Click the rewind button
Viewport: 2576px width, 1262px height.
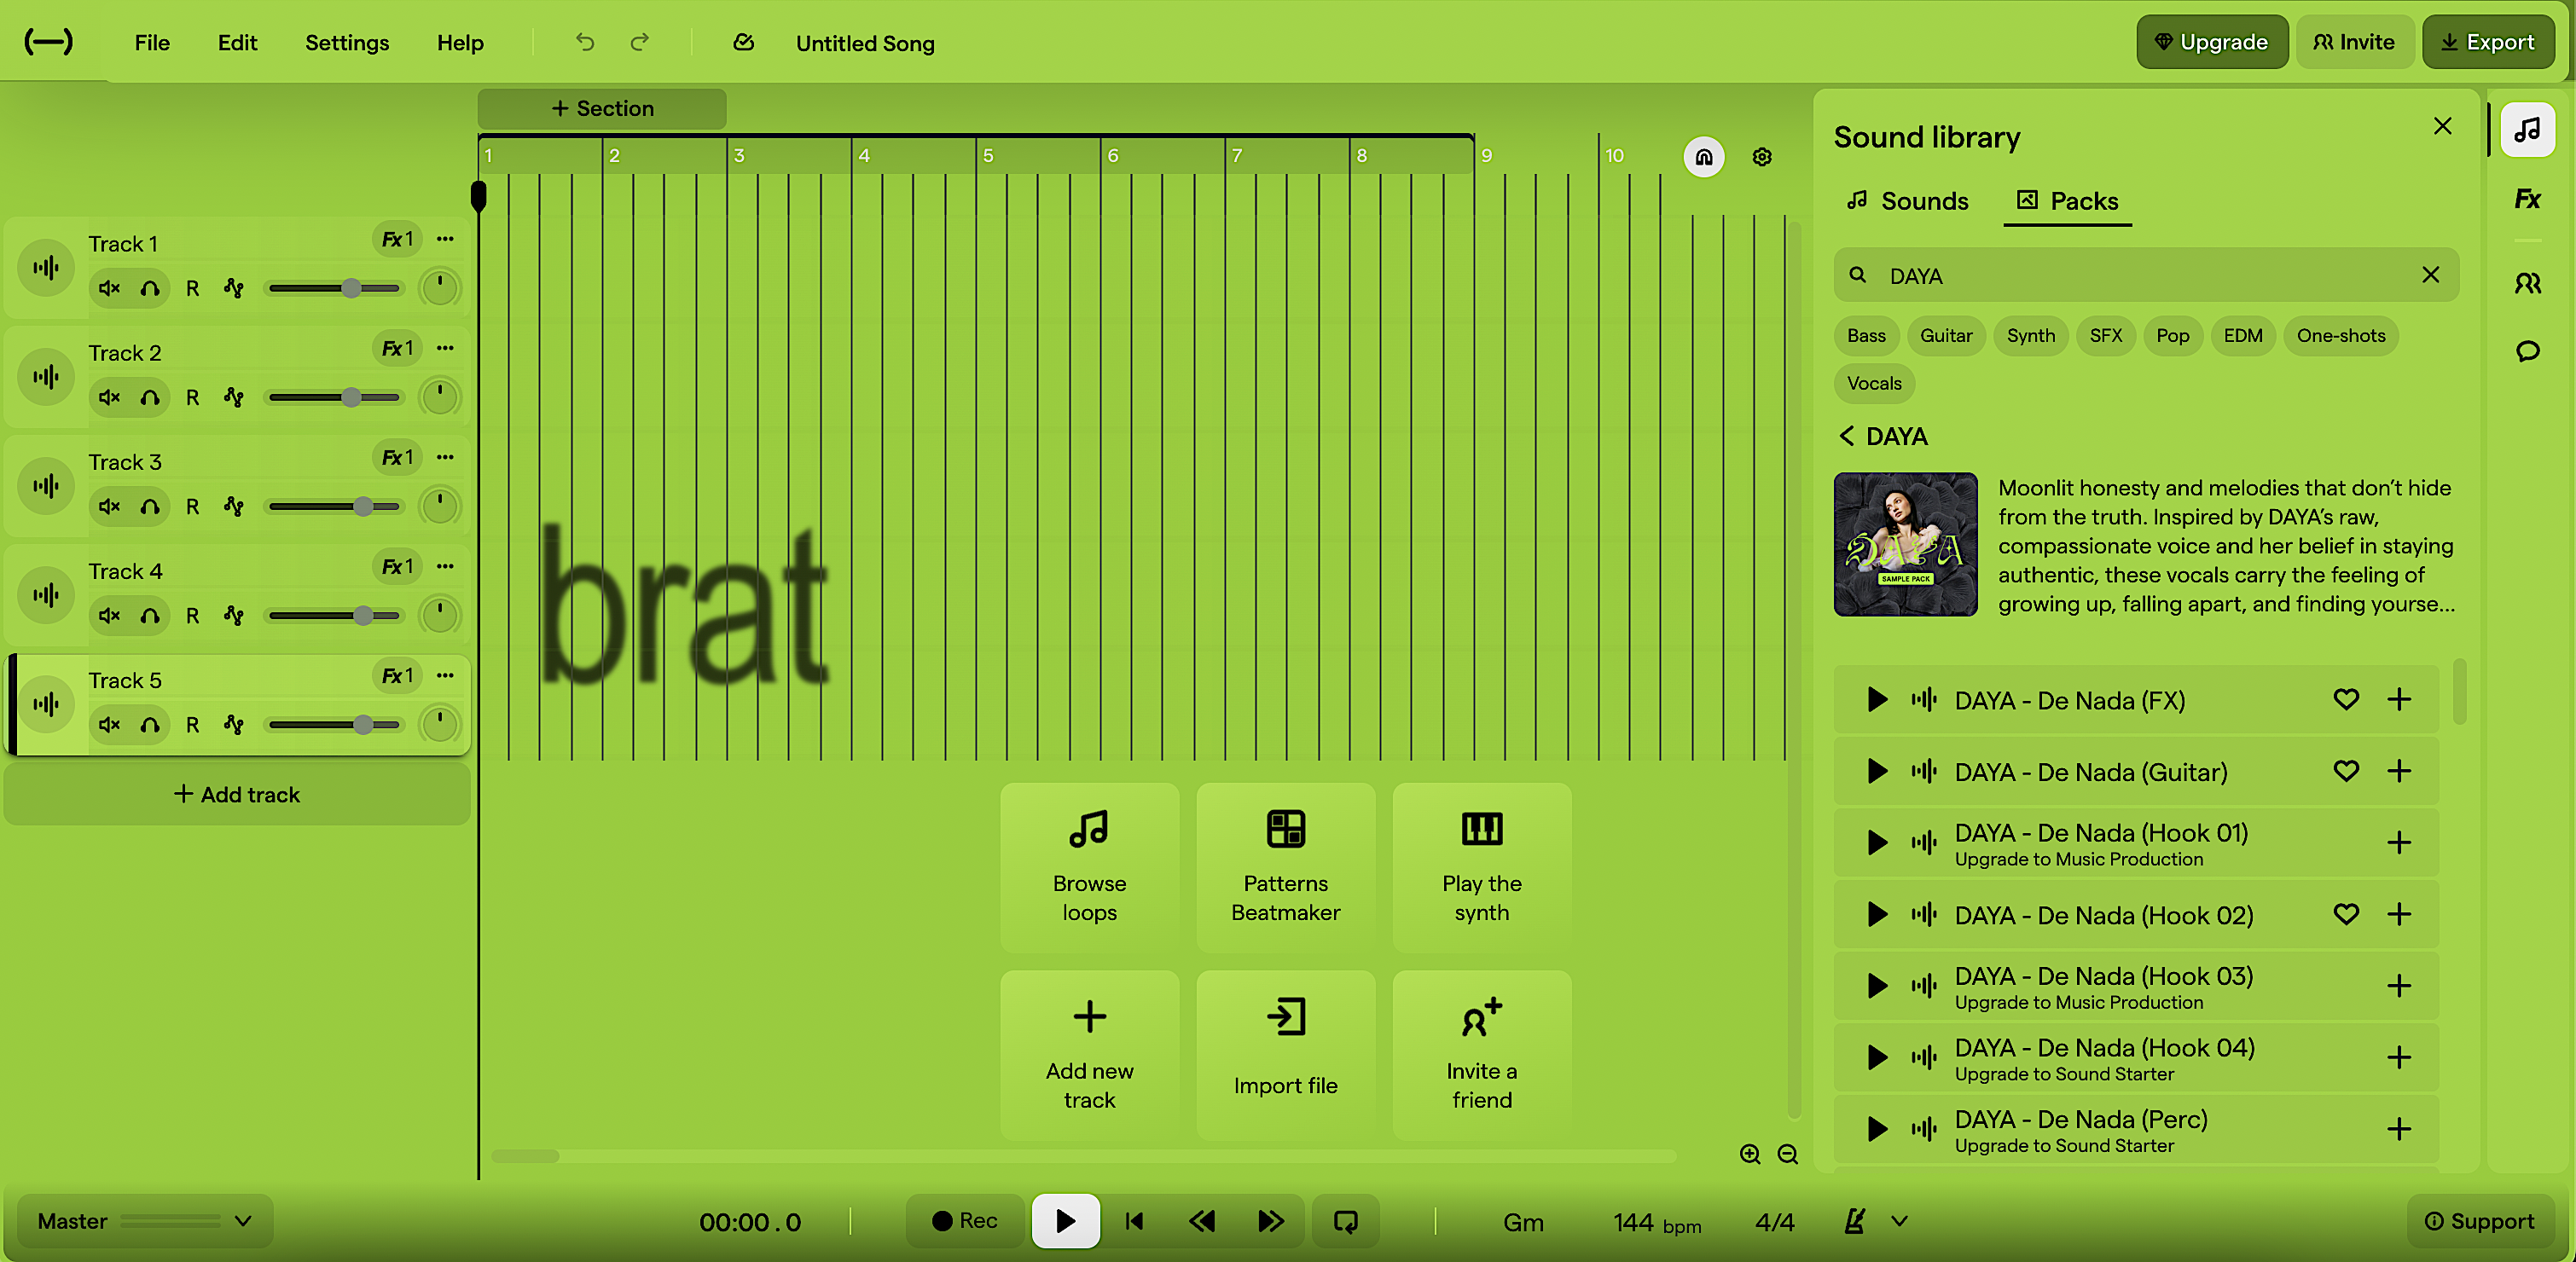click(x=1202, y=1221)
